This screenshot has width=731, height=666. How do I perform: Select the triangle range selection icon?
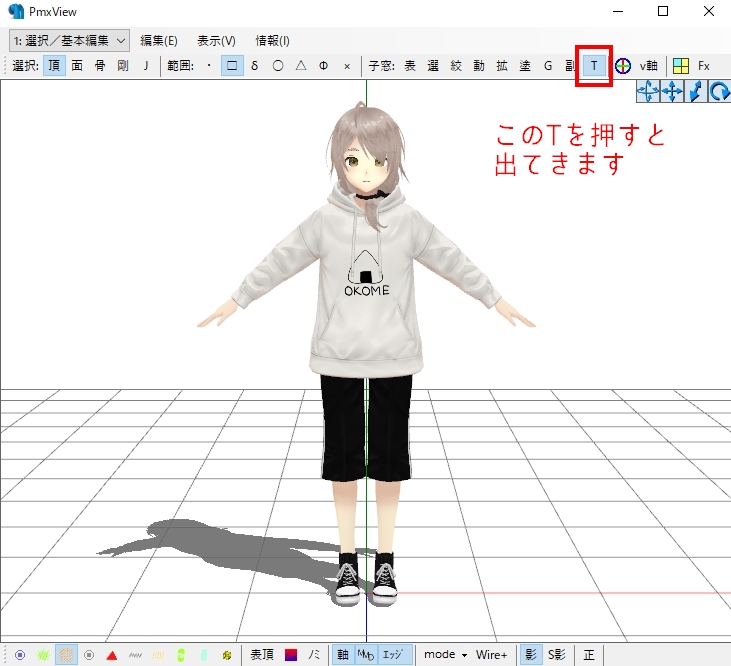click(x=301, y=66)
